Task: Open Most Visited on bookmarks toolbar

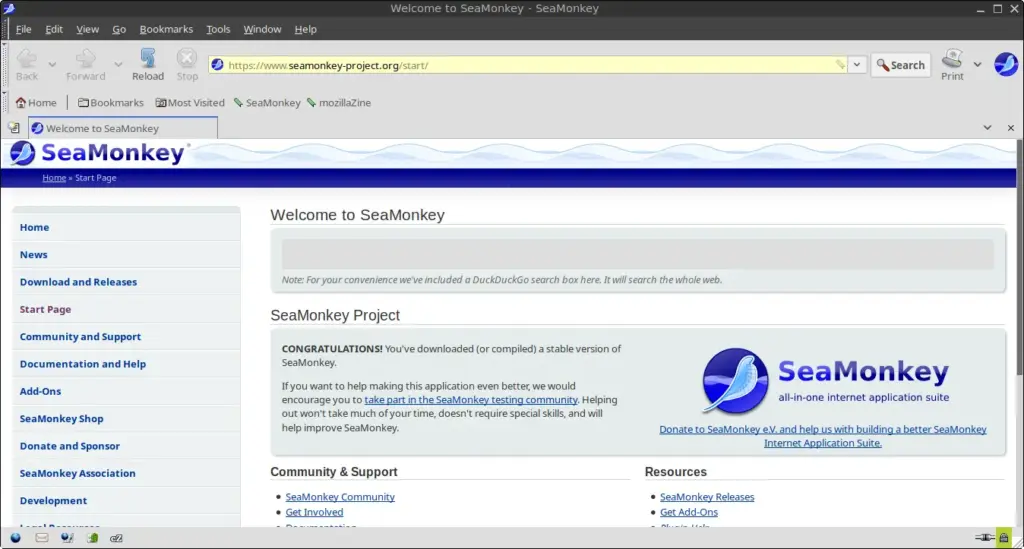Action: 190,102
